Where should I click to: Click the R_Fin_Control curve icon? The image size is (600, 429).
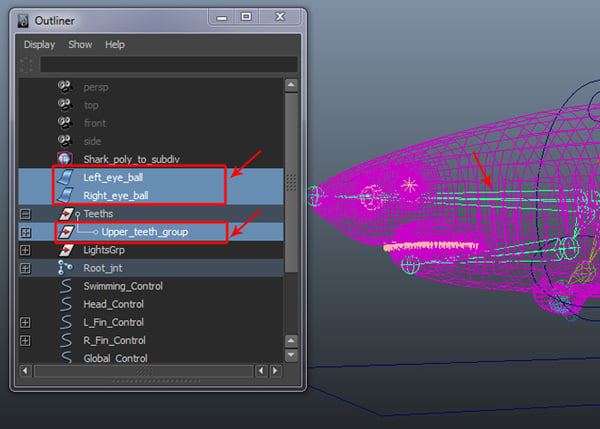point(66,340)
